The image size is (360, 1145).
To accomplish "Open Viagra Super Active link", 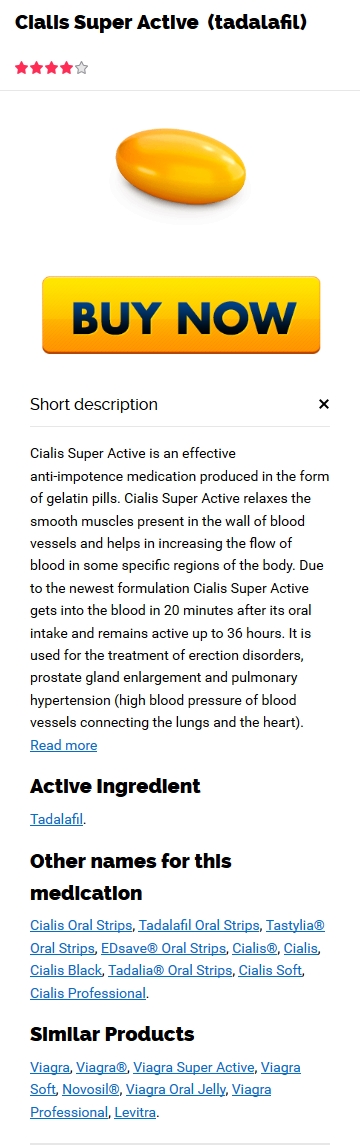I will coord(194,1067).
